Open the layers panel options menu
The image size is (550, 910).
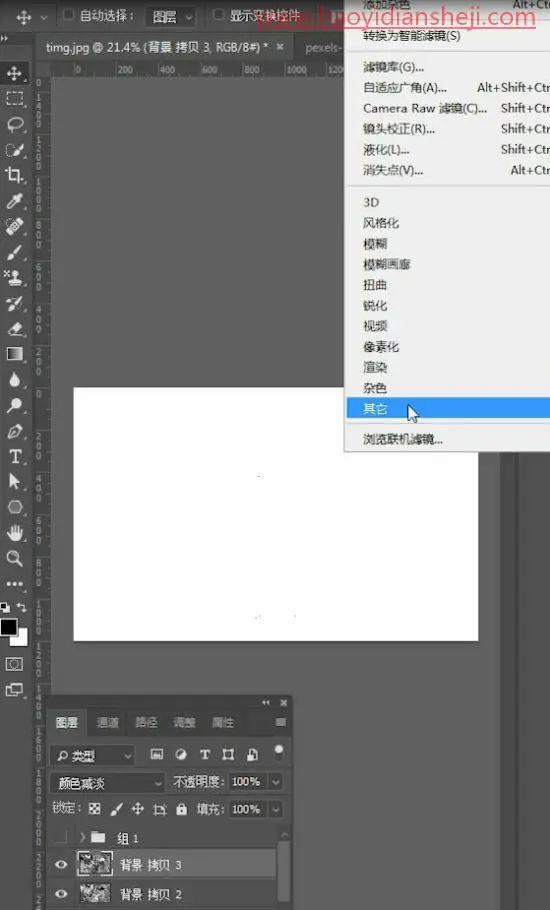[x=281, y=723]
